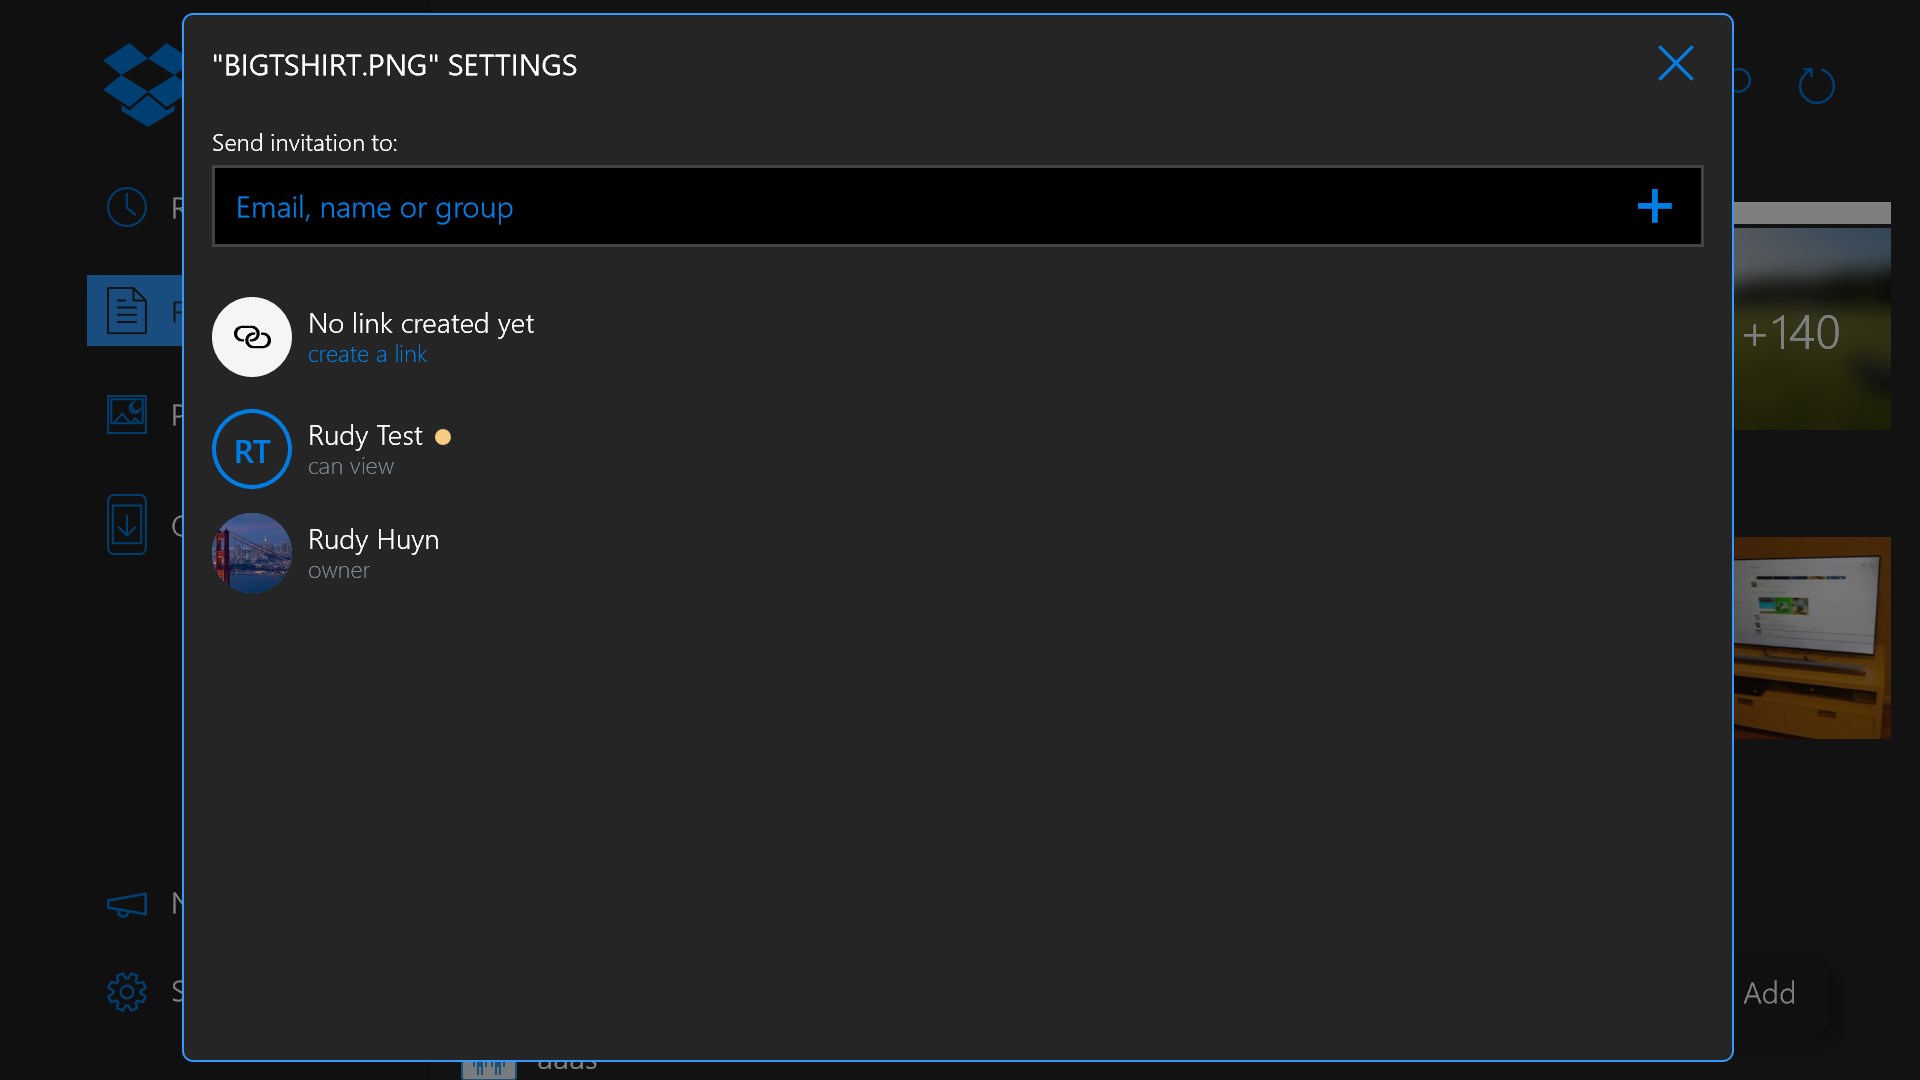This screenshot has width=1920, height=1080.
Task: Click the +140 photos thumbnail
Action: pyautogui.click(x=1811, y=330)
